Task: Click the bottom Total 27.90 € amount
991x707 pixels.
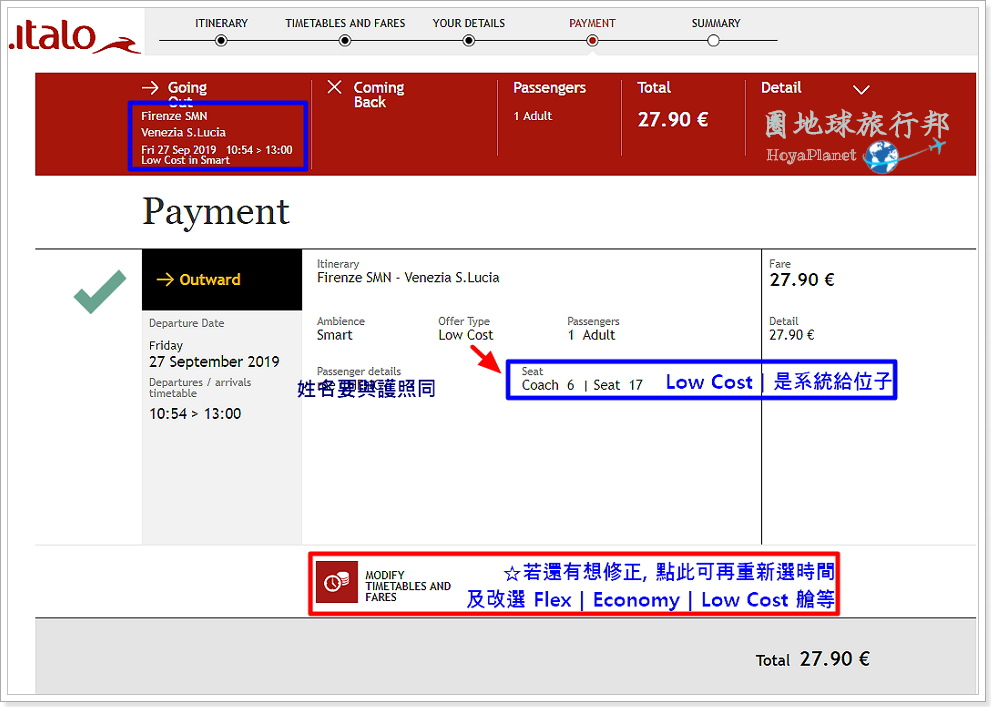Action: [x=835, y=660]
